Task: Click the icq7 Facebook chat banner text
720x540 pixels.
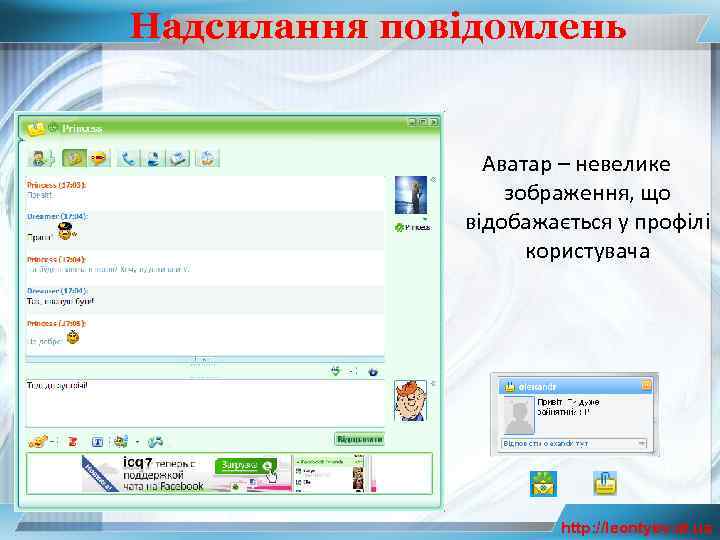Action: pyautogui.click(x=163, y=474)
